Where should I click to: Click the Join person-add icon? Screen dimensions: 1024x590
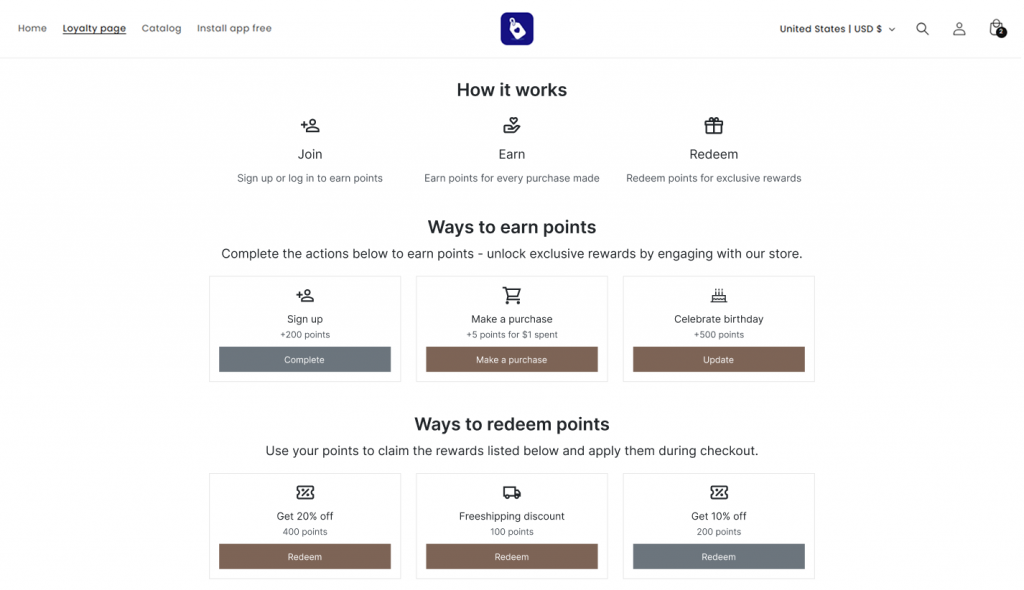310,126
